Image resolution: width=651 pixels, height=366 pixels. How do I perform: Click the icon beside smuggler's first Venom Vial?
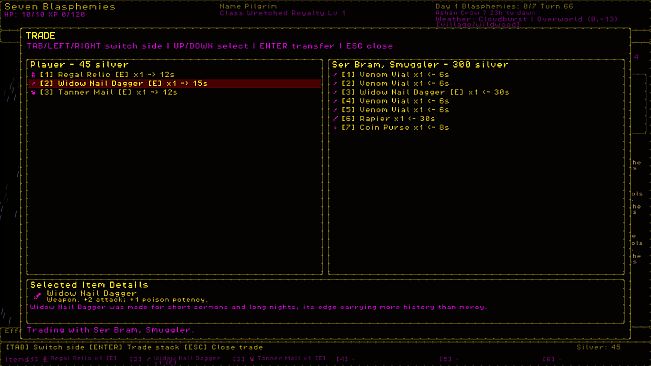point(335,75)
